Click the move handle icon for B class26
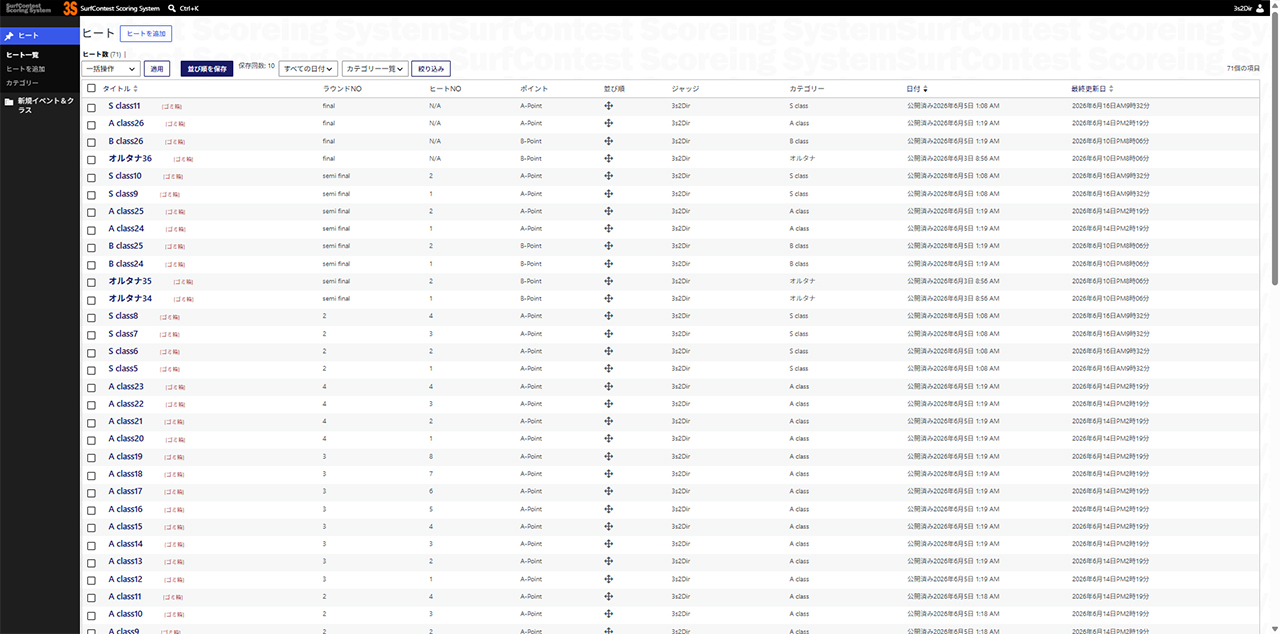1280x634 pixels. (x=608, y=141)
